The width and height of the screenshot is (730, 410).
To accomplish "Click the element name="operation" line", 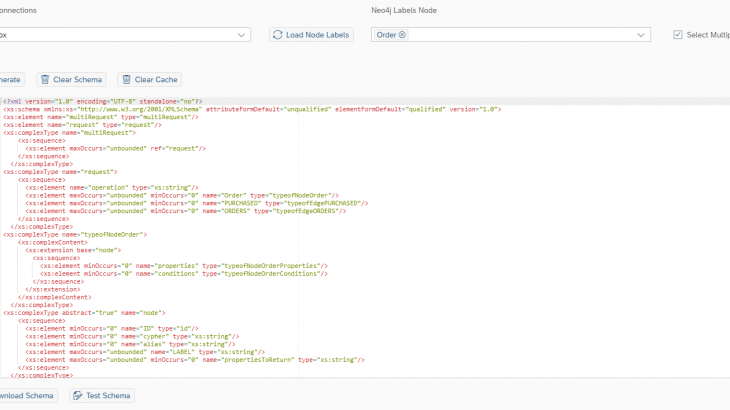I will (112, 188).
